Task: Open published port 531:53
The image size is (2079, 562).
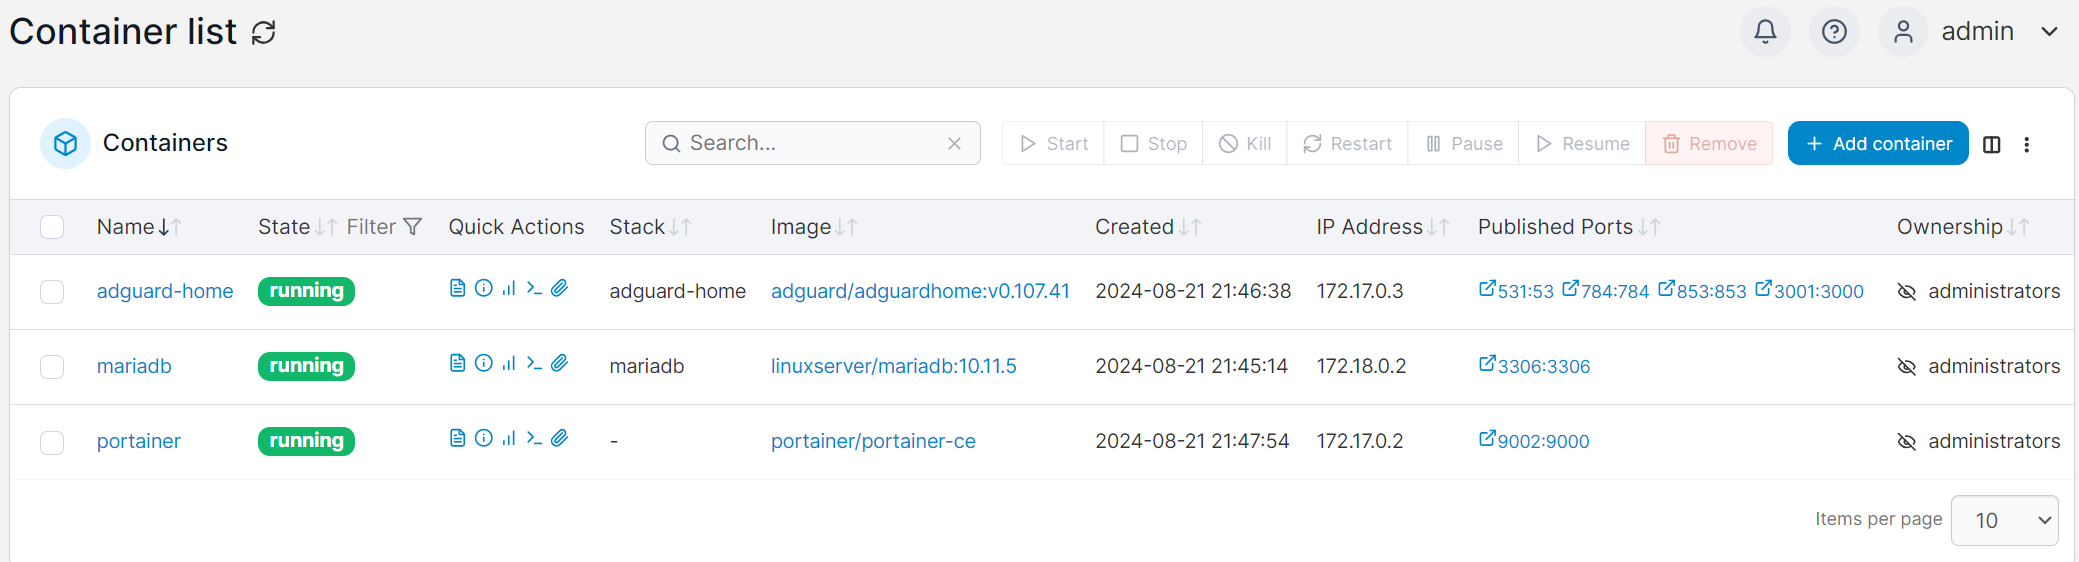Action: coord(1516,291)
